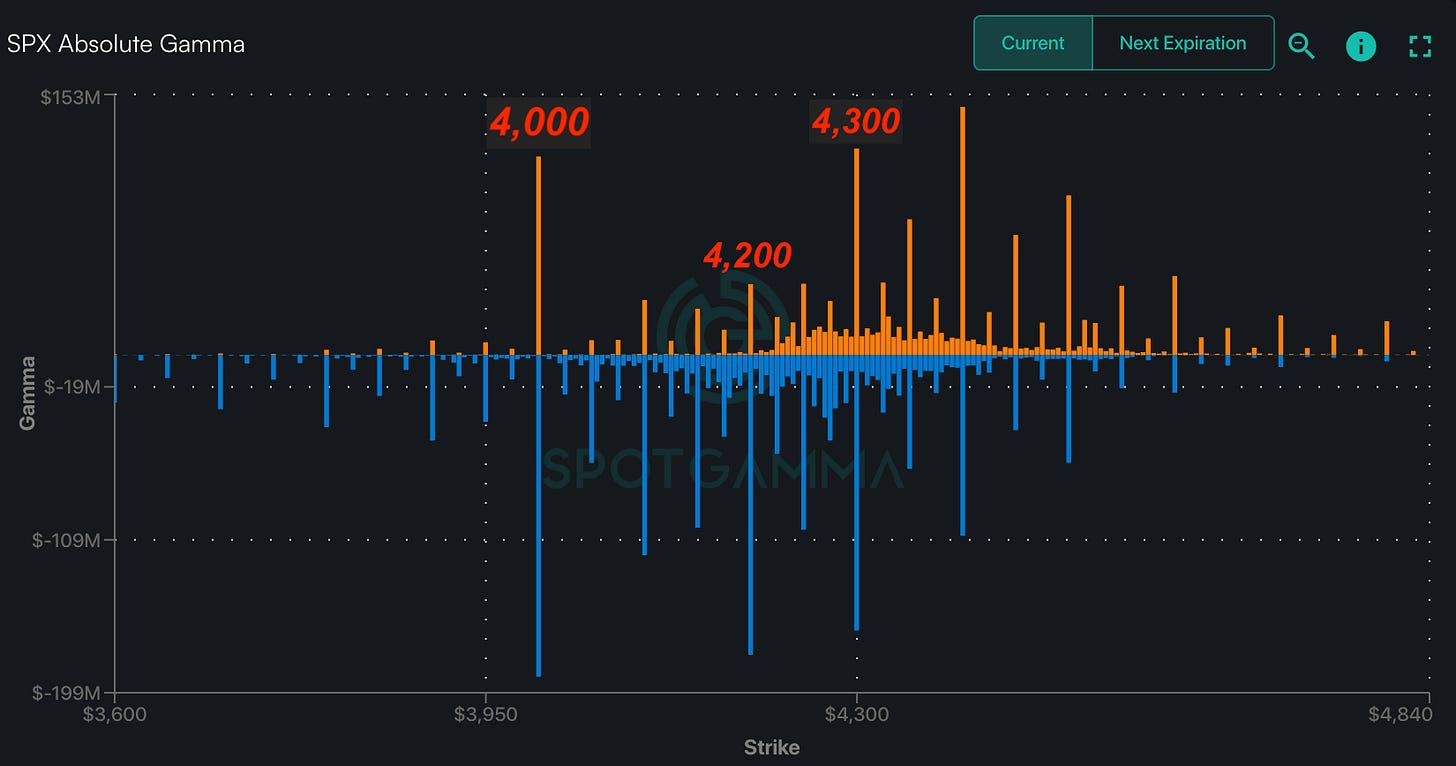Screen dimensions: 1456x766
Task: Click the zoom-out magnifier icon
Action: 1301,45
